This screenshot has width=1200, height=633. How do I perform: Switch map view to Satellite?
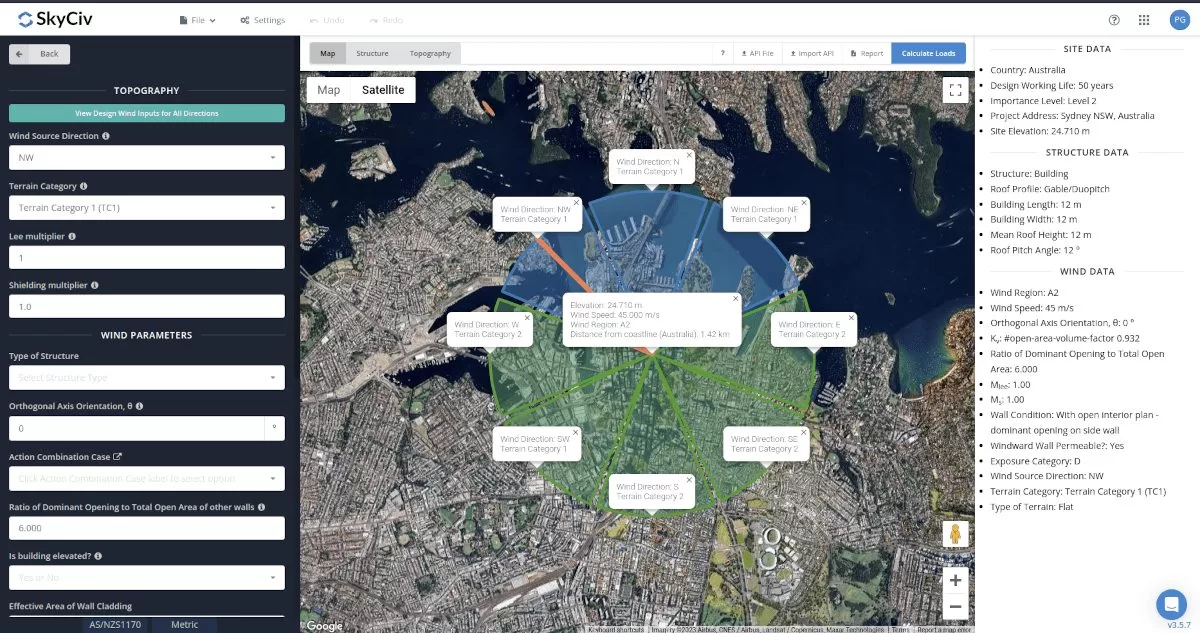(x=383, y=90)
